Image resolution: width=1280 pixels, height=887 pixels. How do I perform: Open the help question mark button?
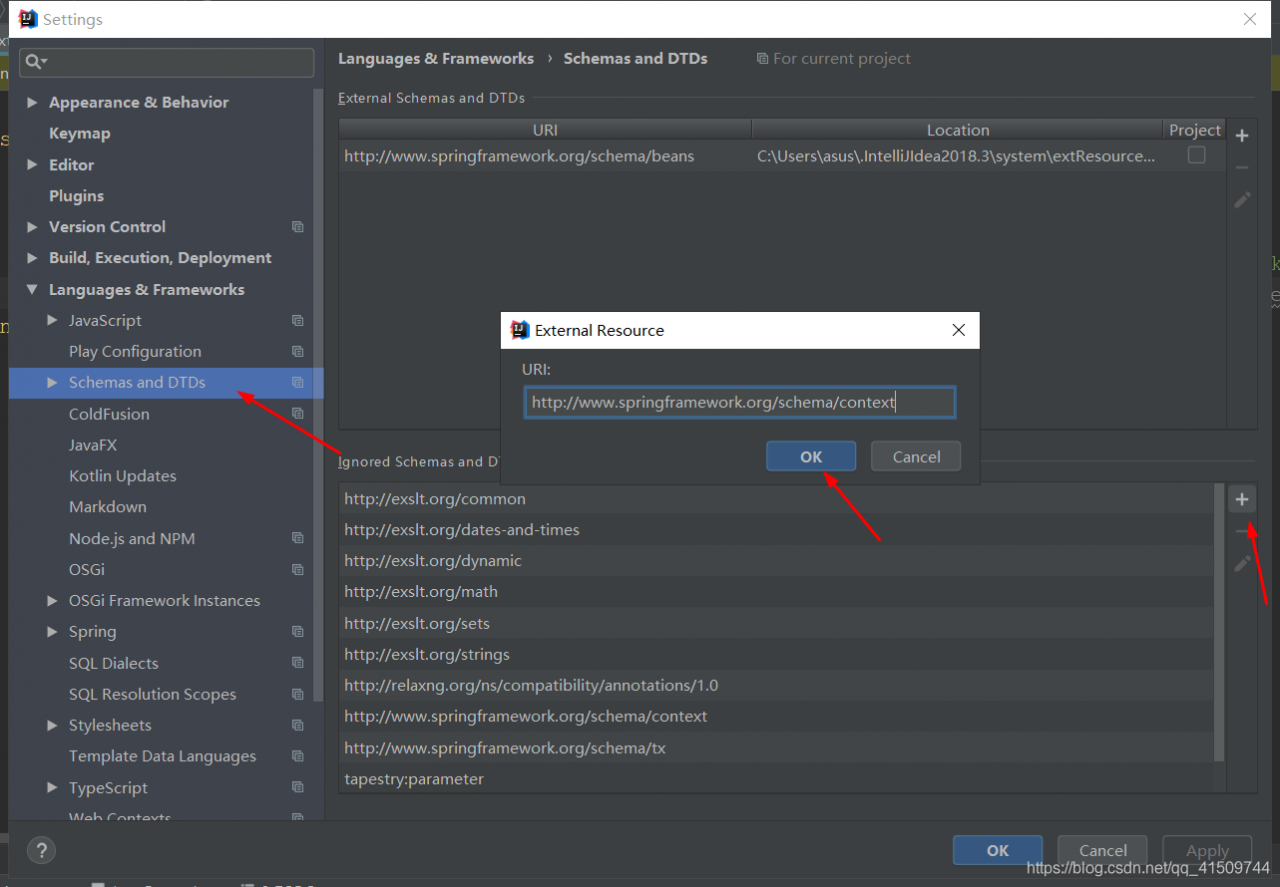[x=41, y=851]
